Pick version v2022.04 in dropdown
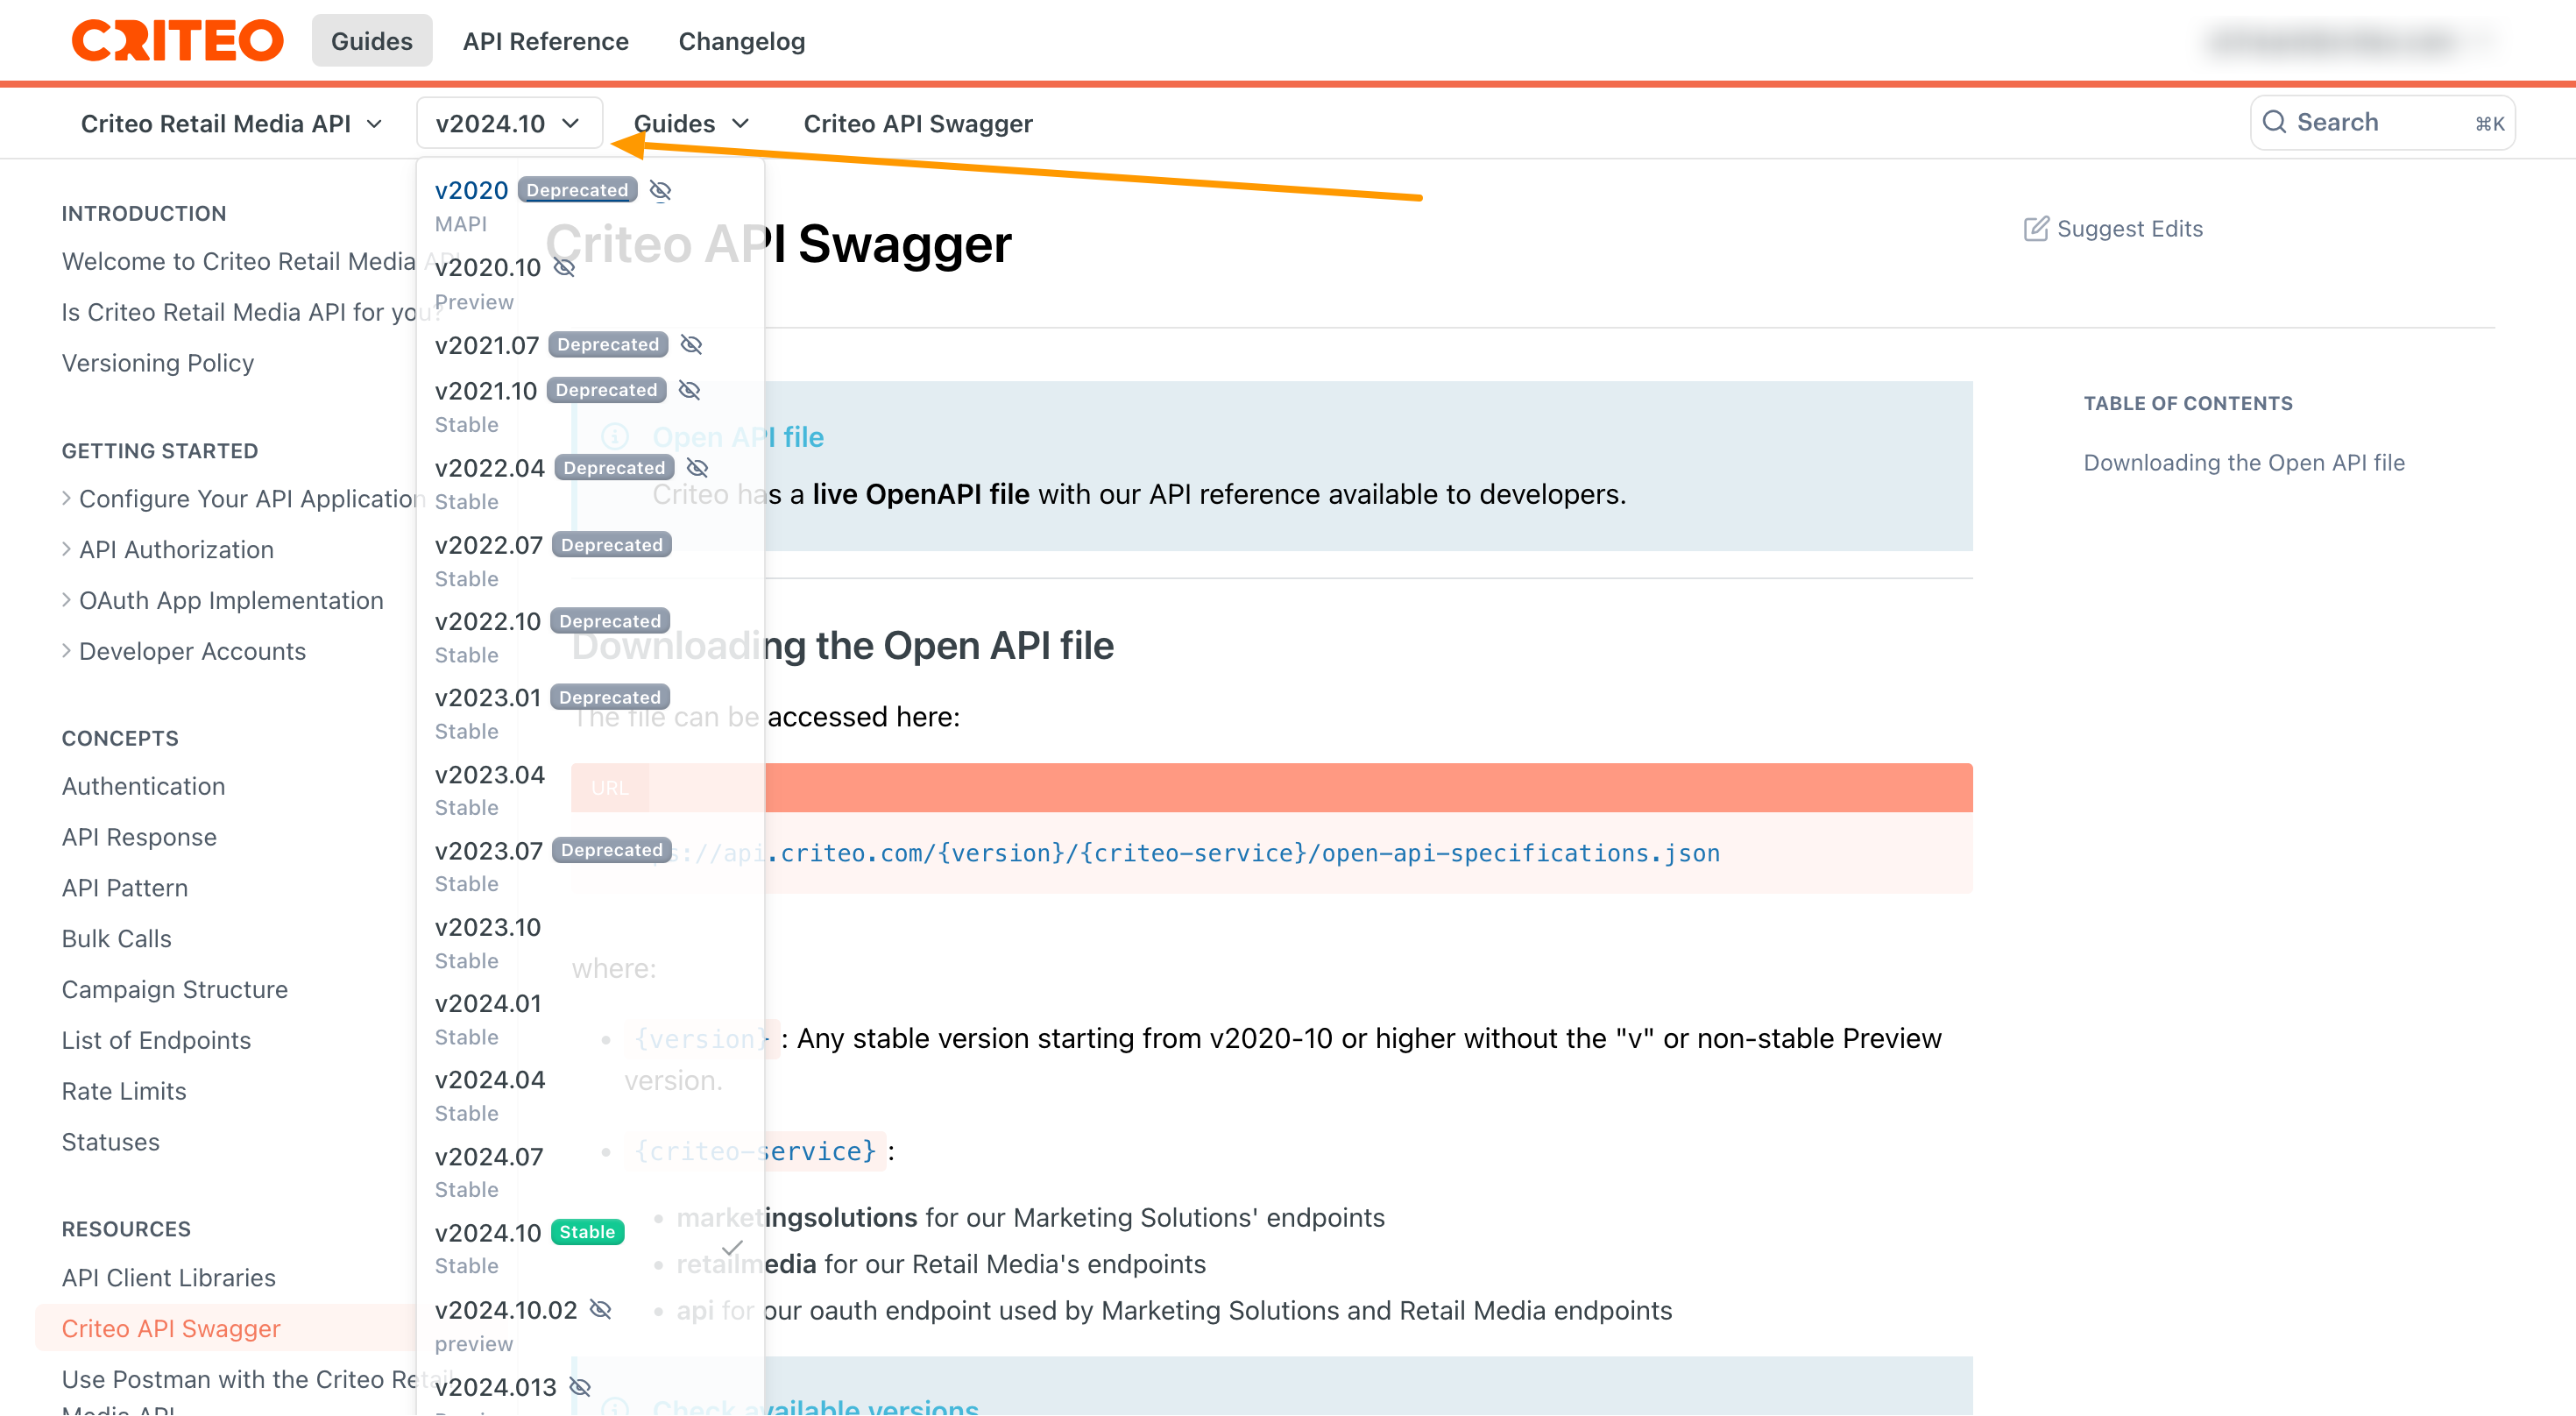The width and height of the screenshot is (2576, 1416). [590, 484]
